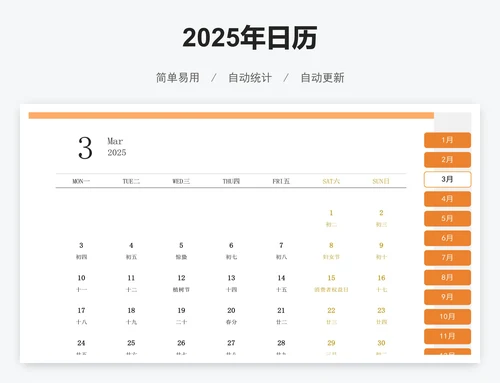This screenshot has height=383, width=500.
Task: Switch to the 7月 month
Action: [447, 258]
